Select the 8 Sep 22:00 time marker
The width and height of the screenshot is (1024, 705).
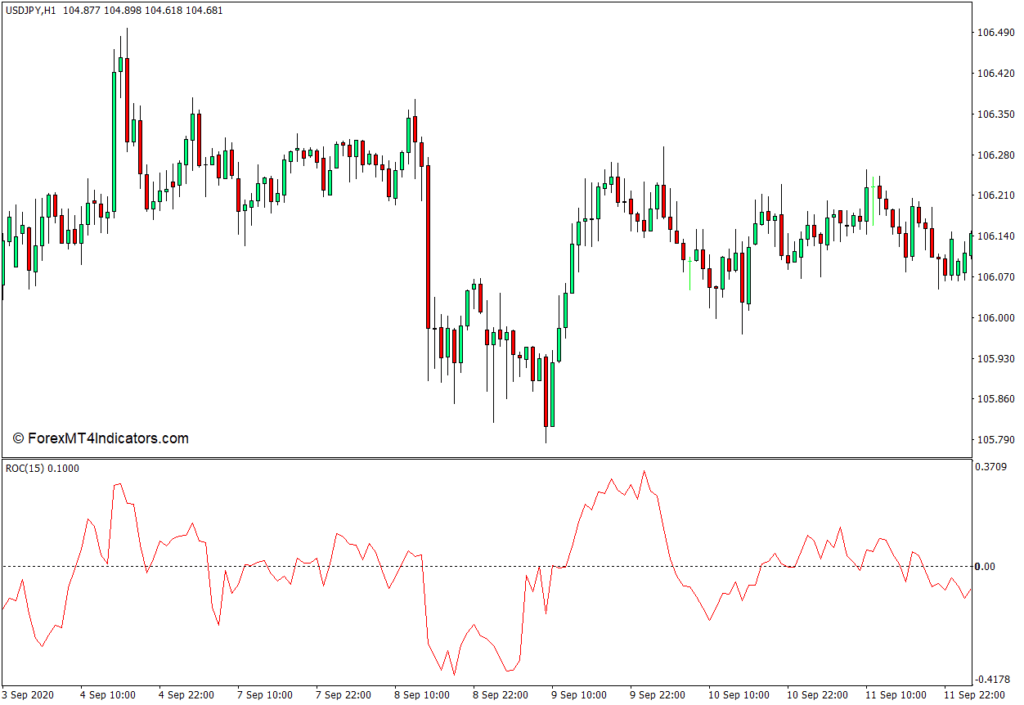click(x=501, y=694)
